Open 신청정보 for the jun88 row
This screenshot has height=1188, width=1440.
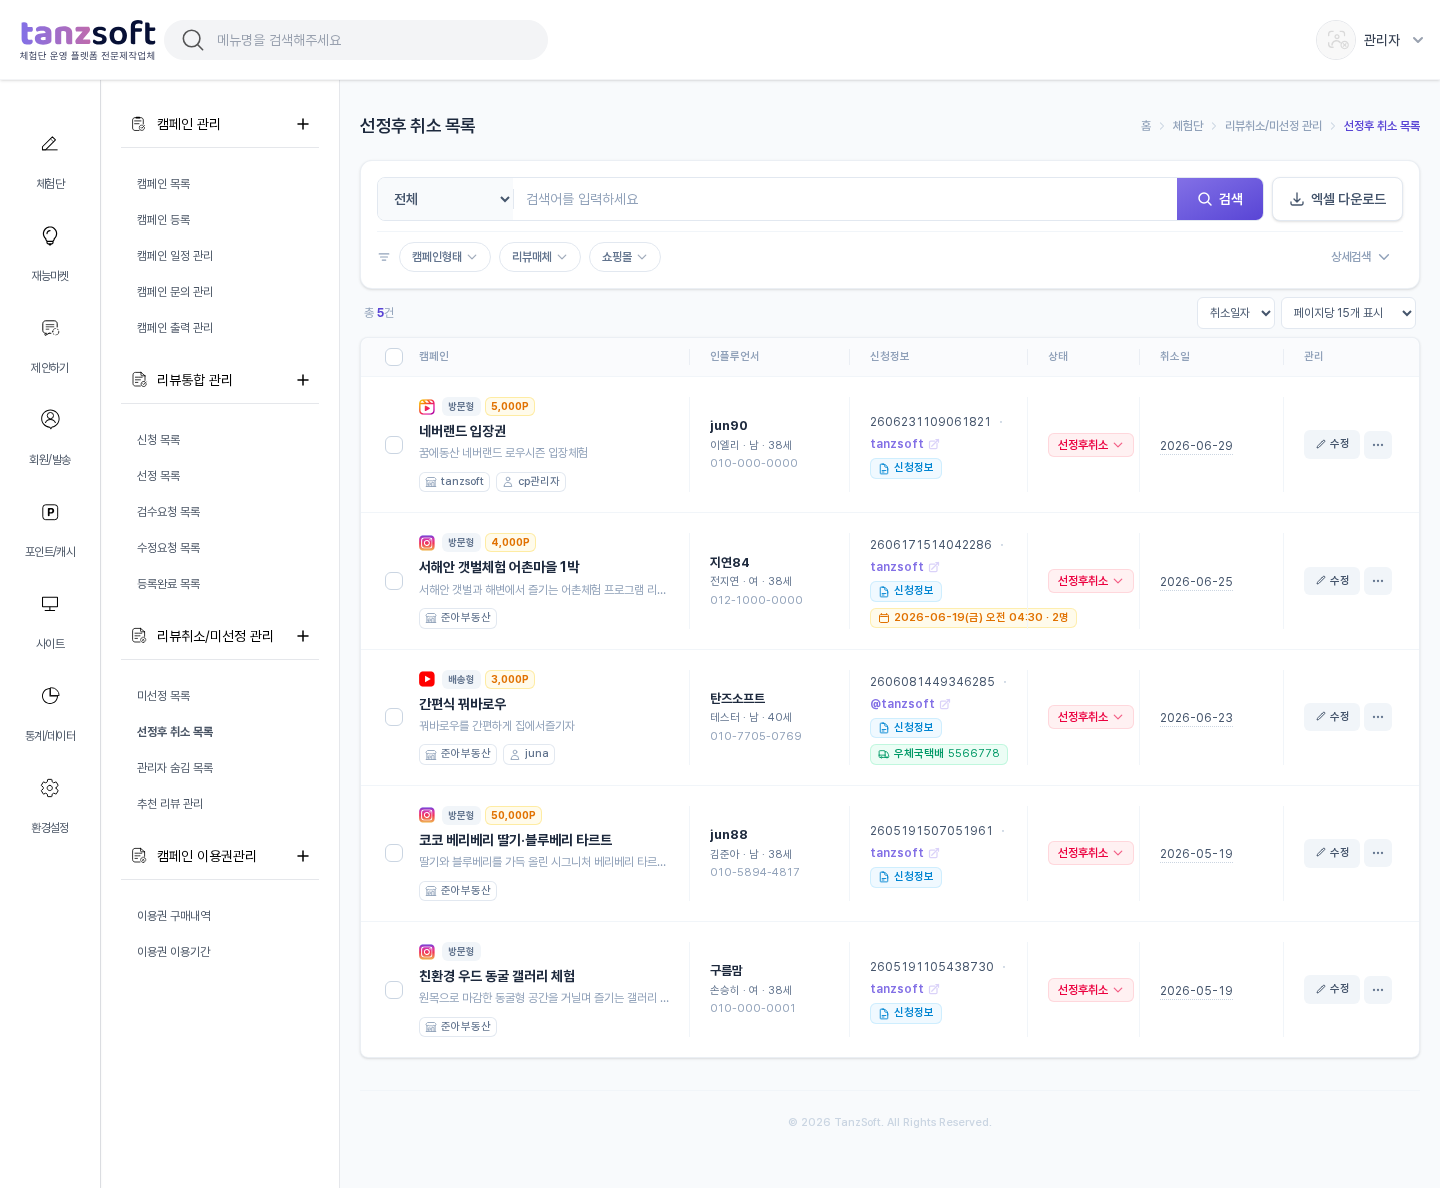[906, 877]
